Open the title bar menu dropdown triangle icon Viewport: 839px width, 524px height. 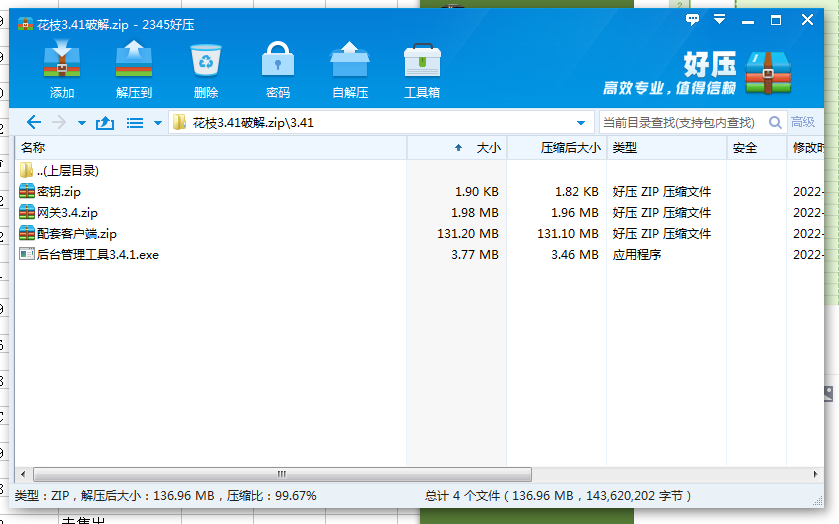[x=720, y=20]
